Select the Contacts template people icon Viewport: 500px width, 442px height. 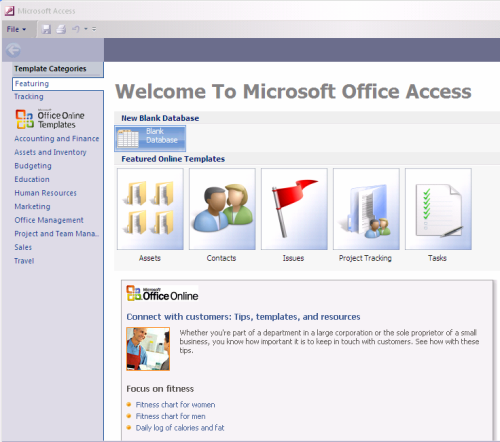point(222,209)
